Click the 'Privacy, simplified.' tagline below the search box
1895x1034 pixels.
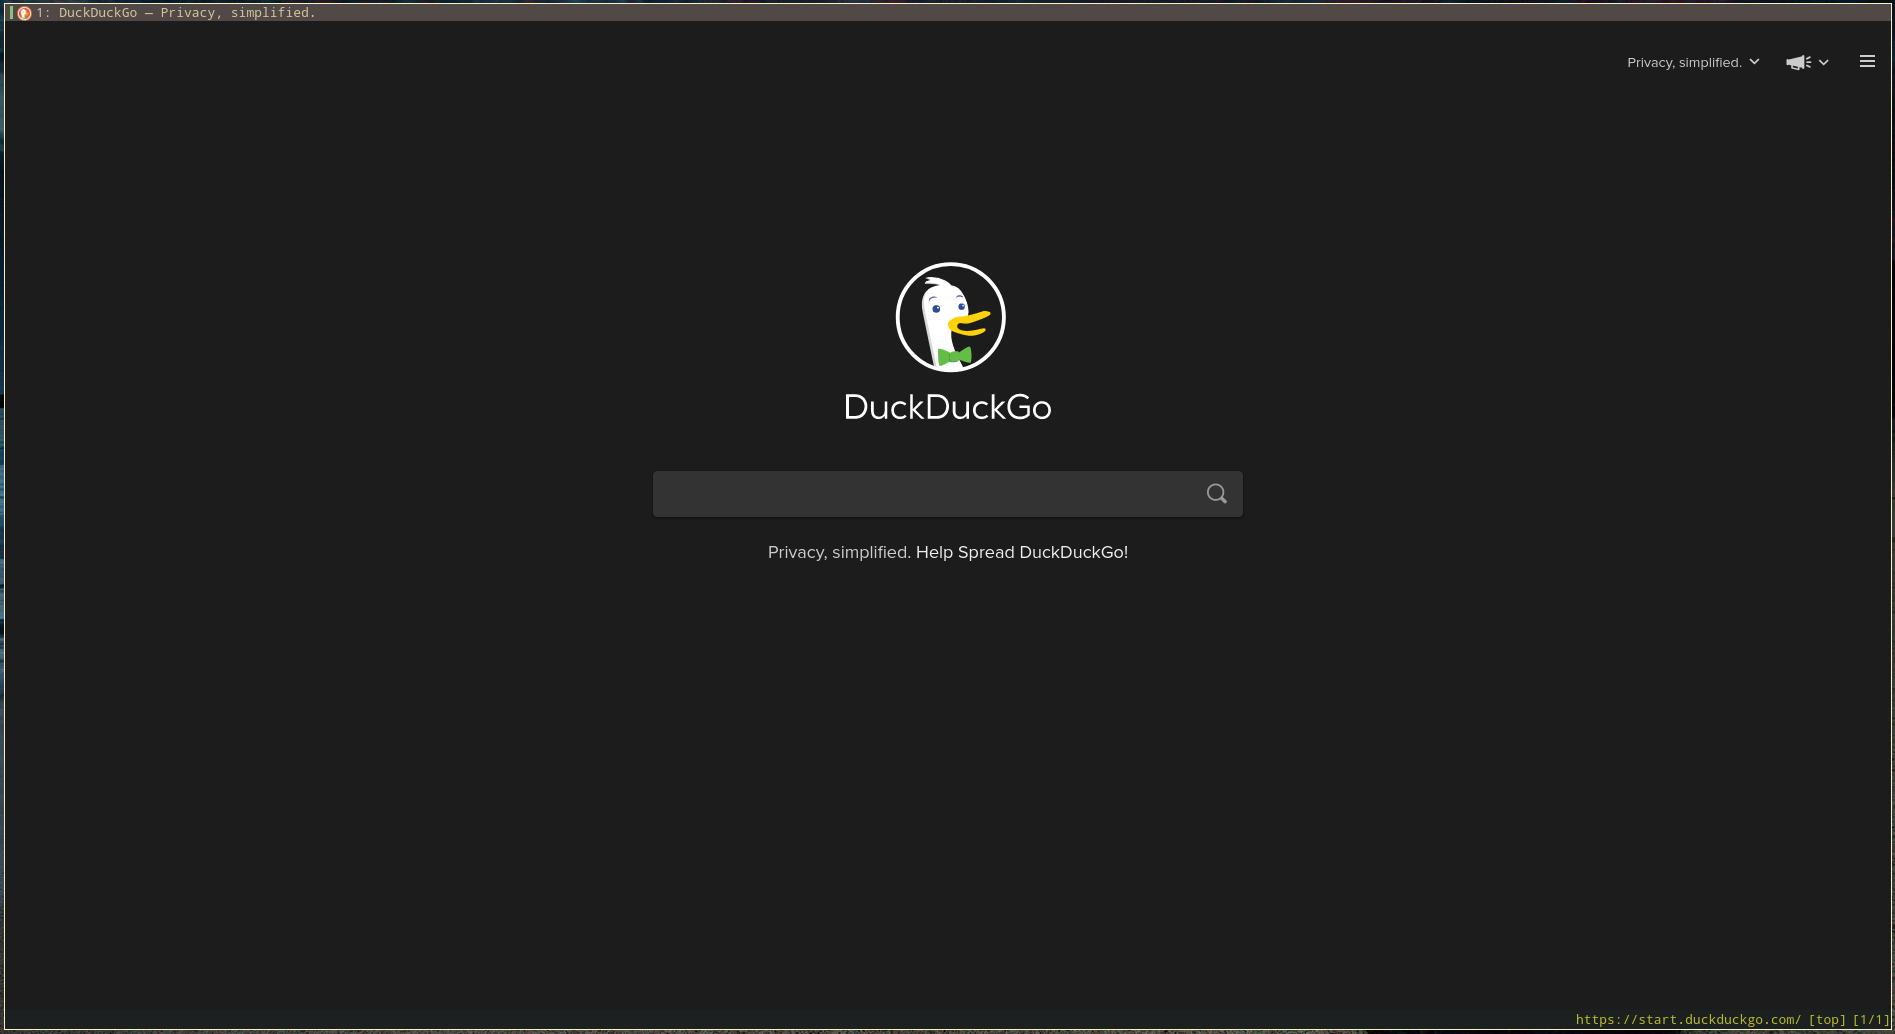tap(839, 552)
